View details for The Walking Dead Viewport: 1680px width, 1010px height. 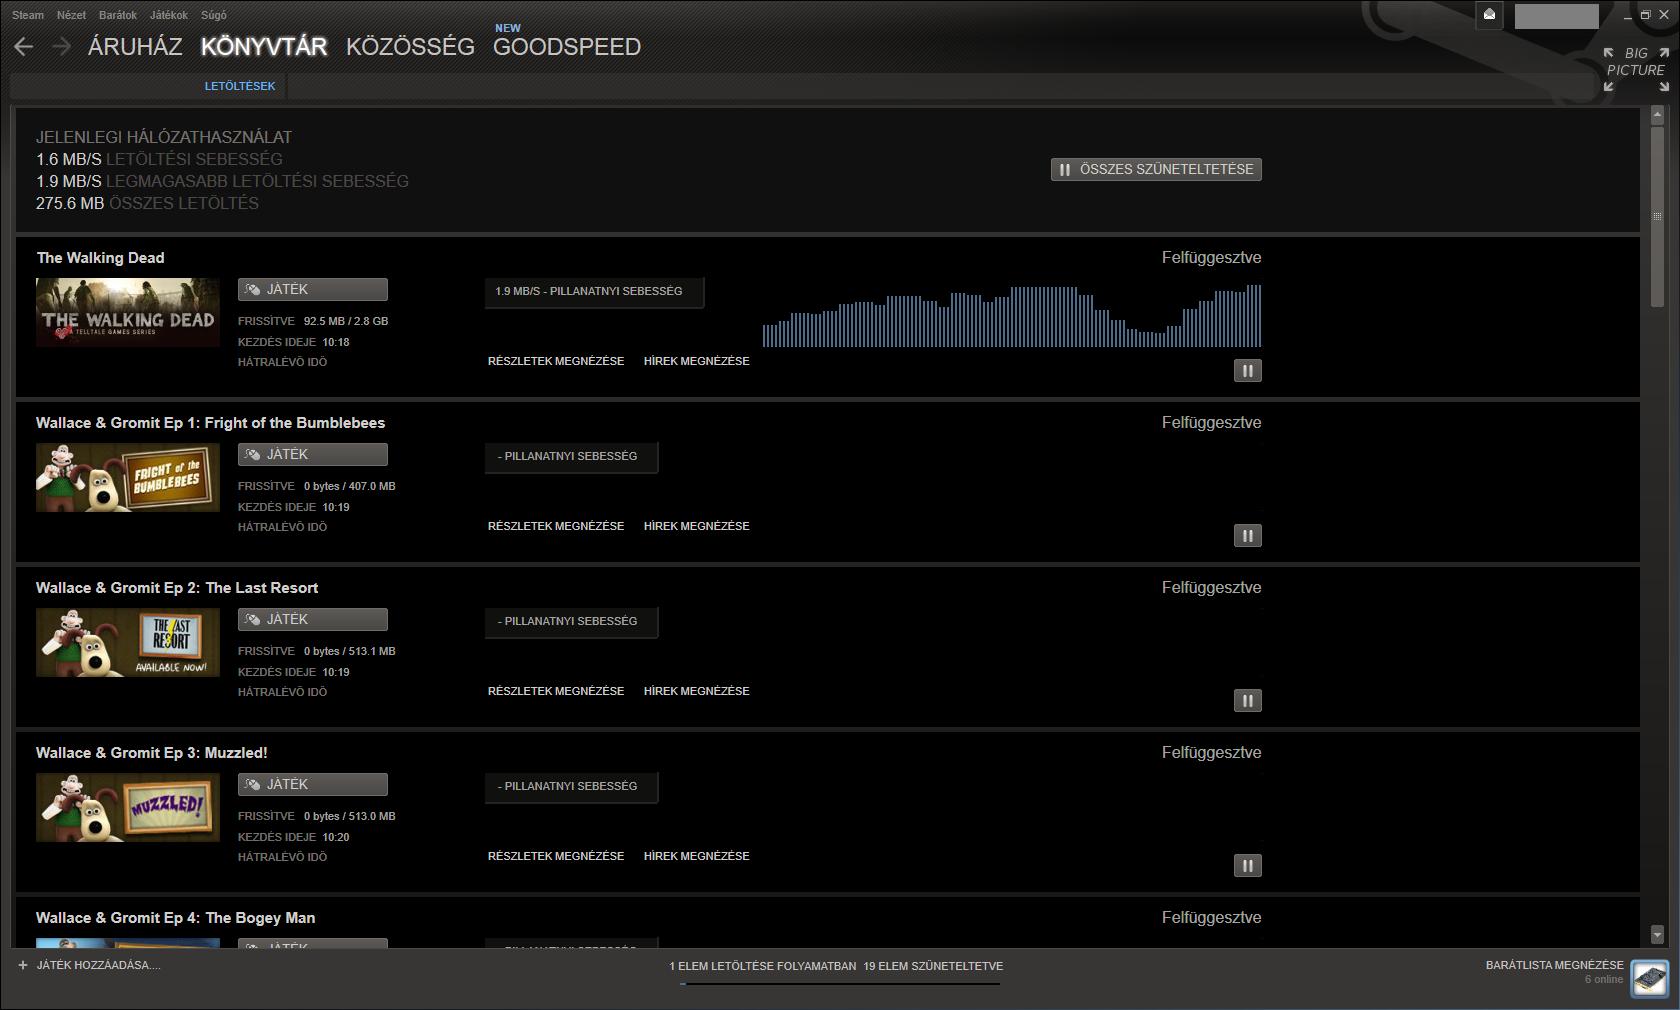click(556, 361)
